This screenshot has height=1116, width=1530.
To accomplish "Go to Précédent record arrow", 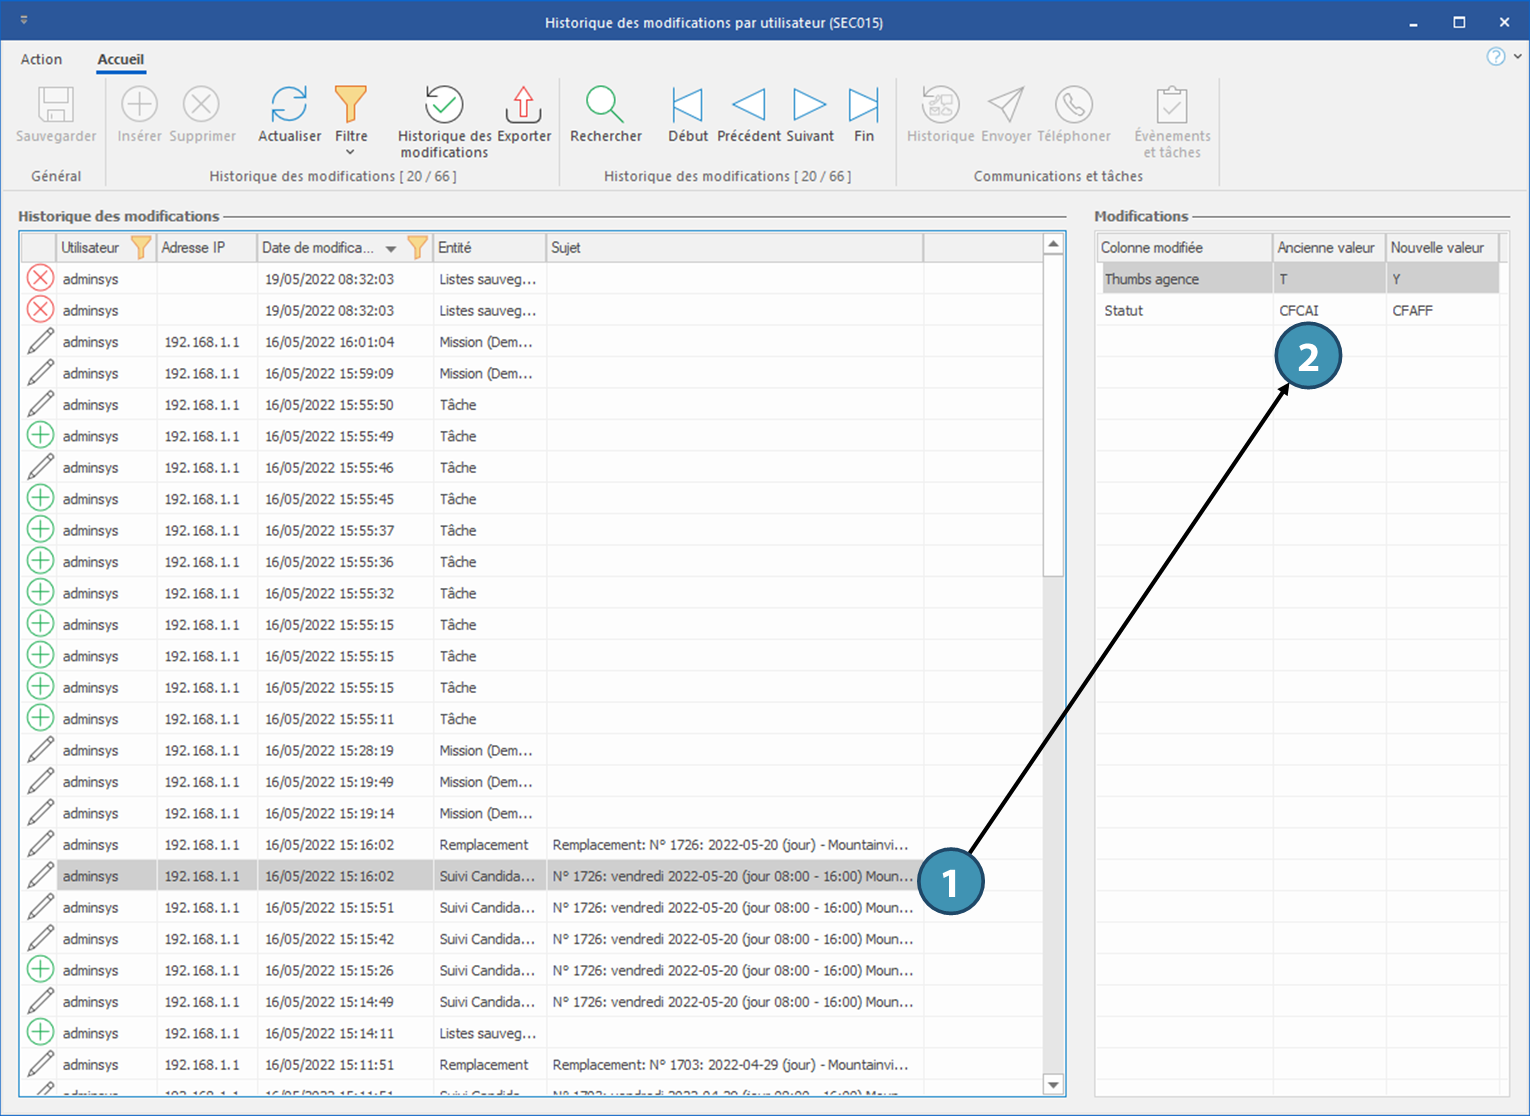I will (x=748, y=105).
